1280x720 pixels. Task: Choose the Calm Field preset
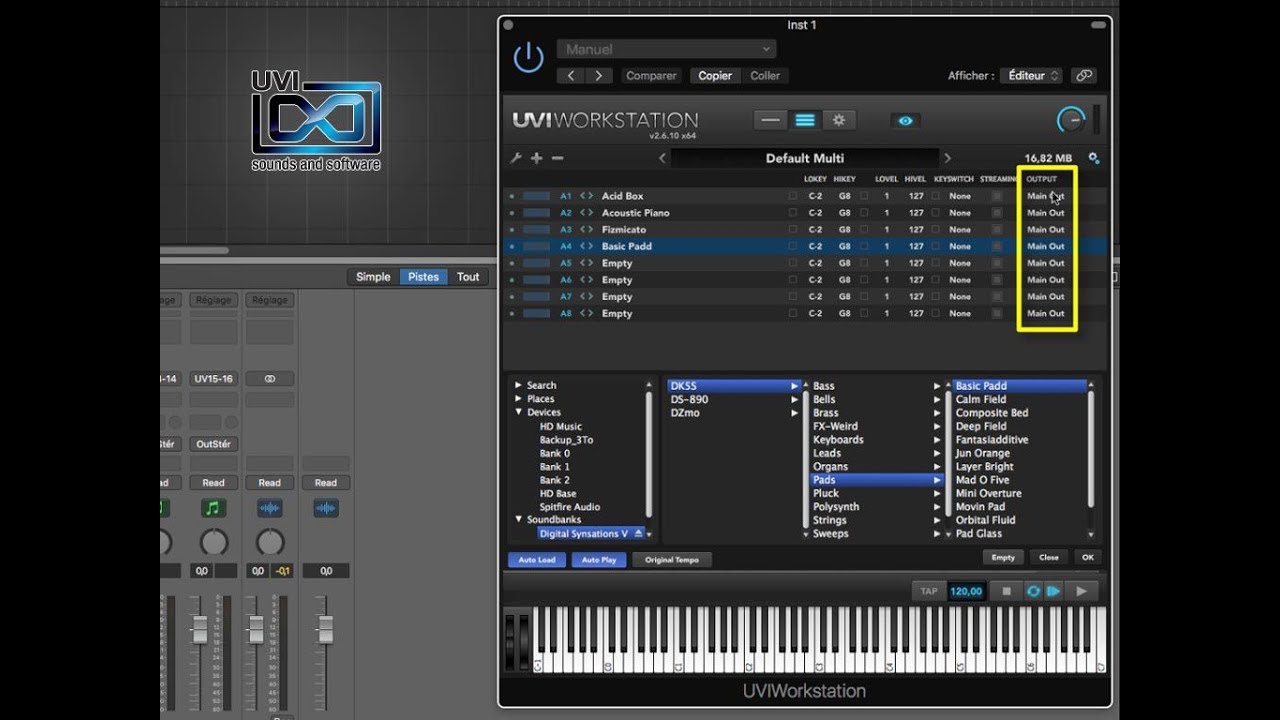pyautogui.click(x=981, y=399)
